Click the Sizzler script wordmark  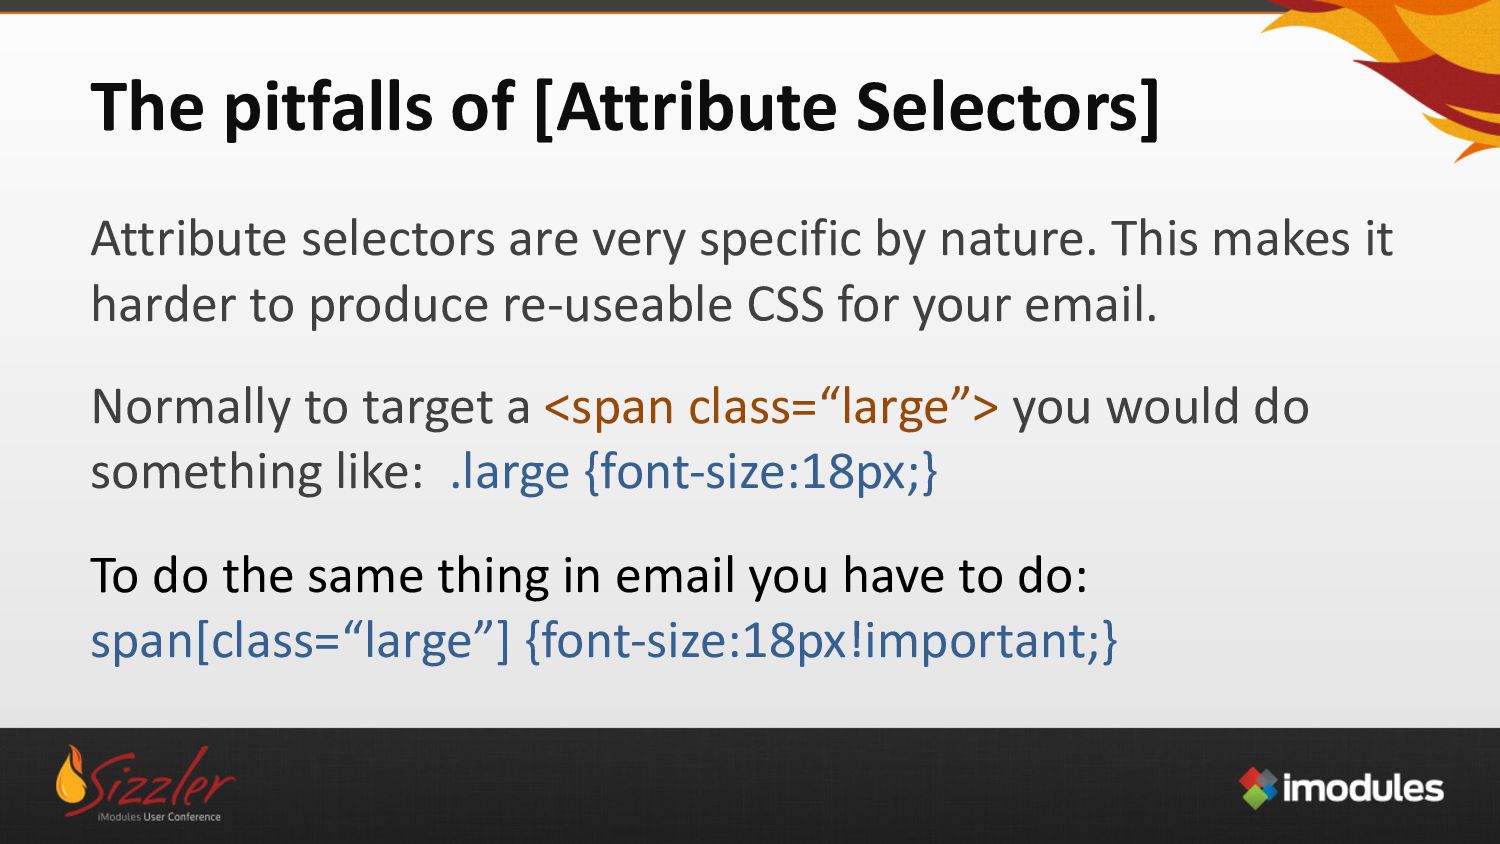[x=161, y=780]
